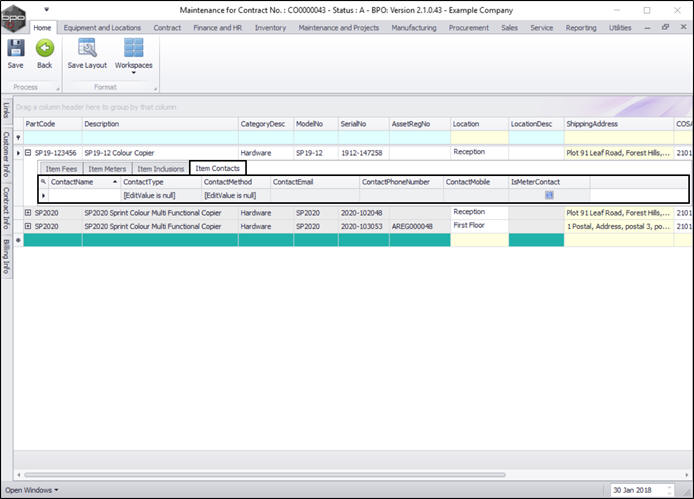This screenshot has height=499, width=694.
Task: Open the Maintenance and Projects tab
Action: 339,27
